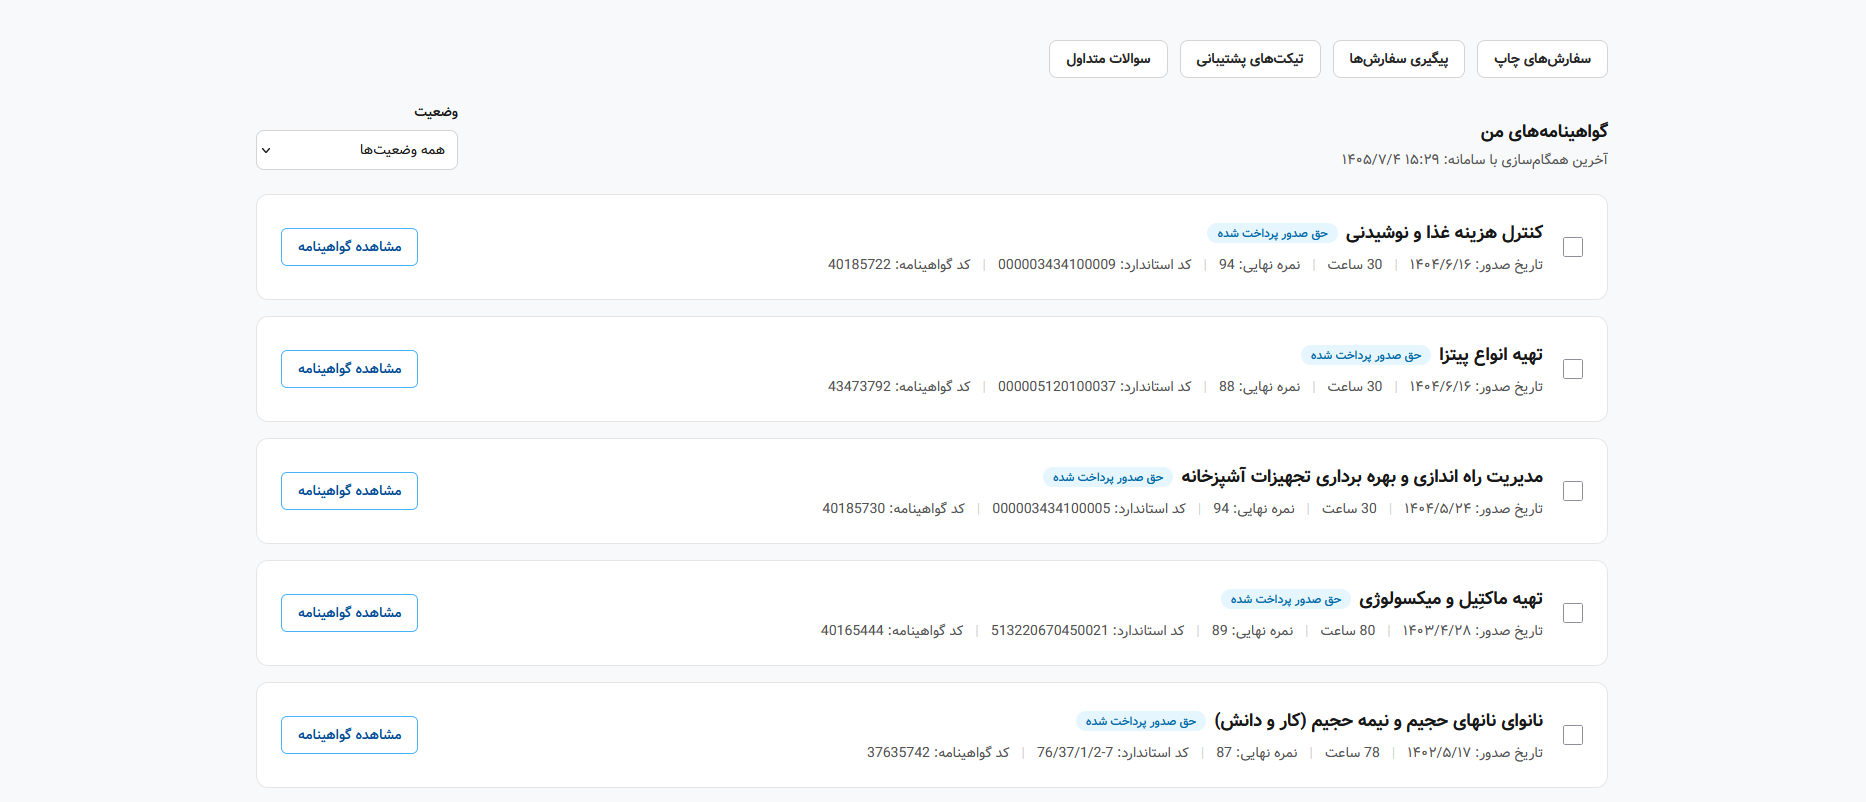View certificate with code 40185730
Viewport: 1866px width, 802px height.
[x=349, y=491]
